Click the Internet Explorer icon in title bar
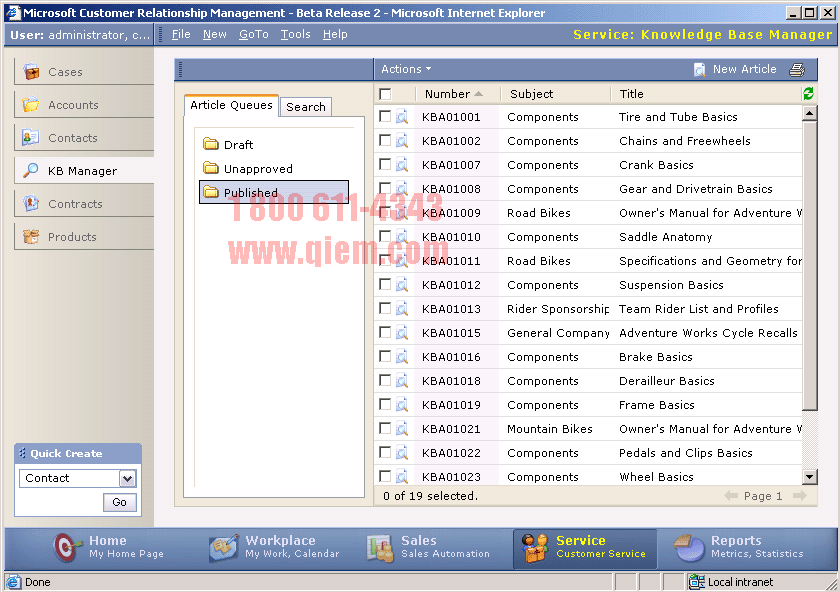The image size is (840, 592). pyautogui.click(x=12, y=12)
